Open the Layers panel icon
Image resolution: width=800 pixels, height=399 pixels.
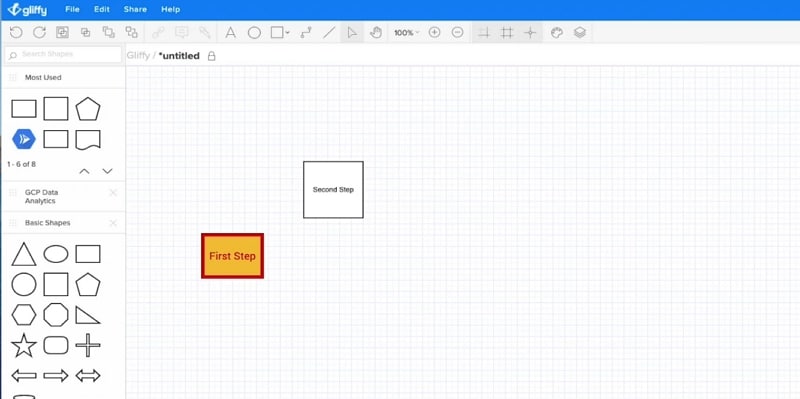(x=580, y=33)
